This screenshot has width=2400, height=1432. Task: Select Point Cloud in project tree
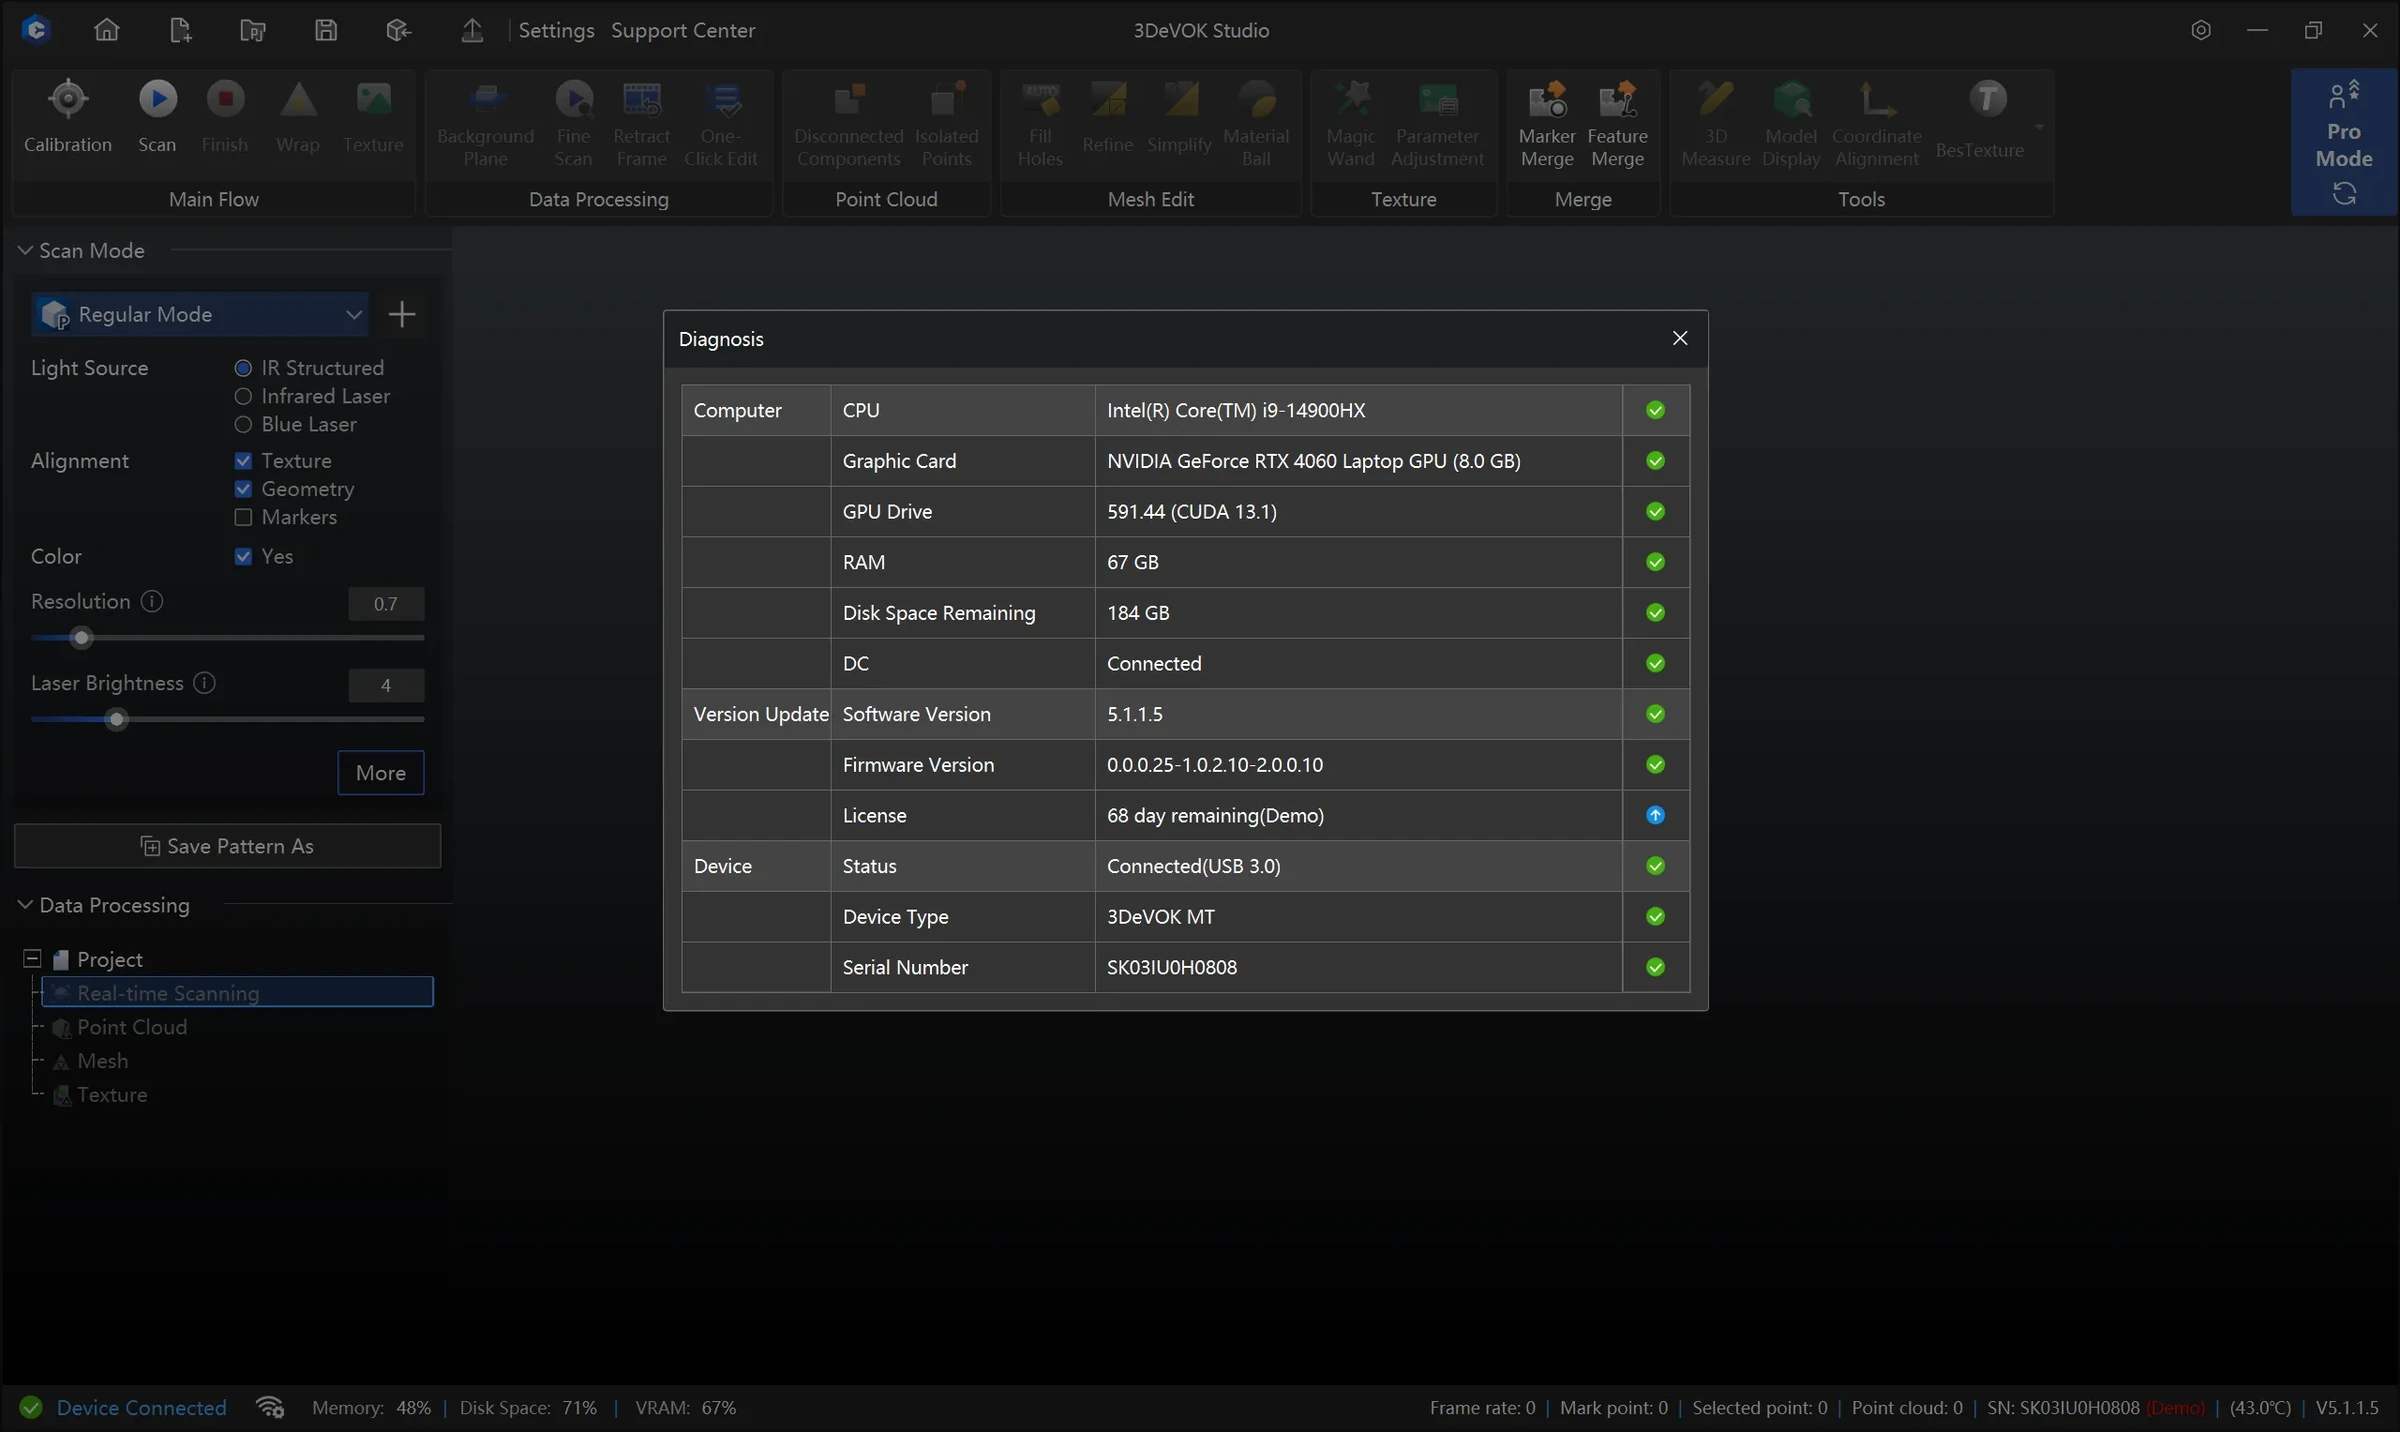(x=132, y=1027)
